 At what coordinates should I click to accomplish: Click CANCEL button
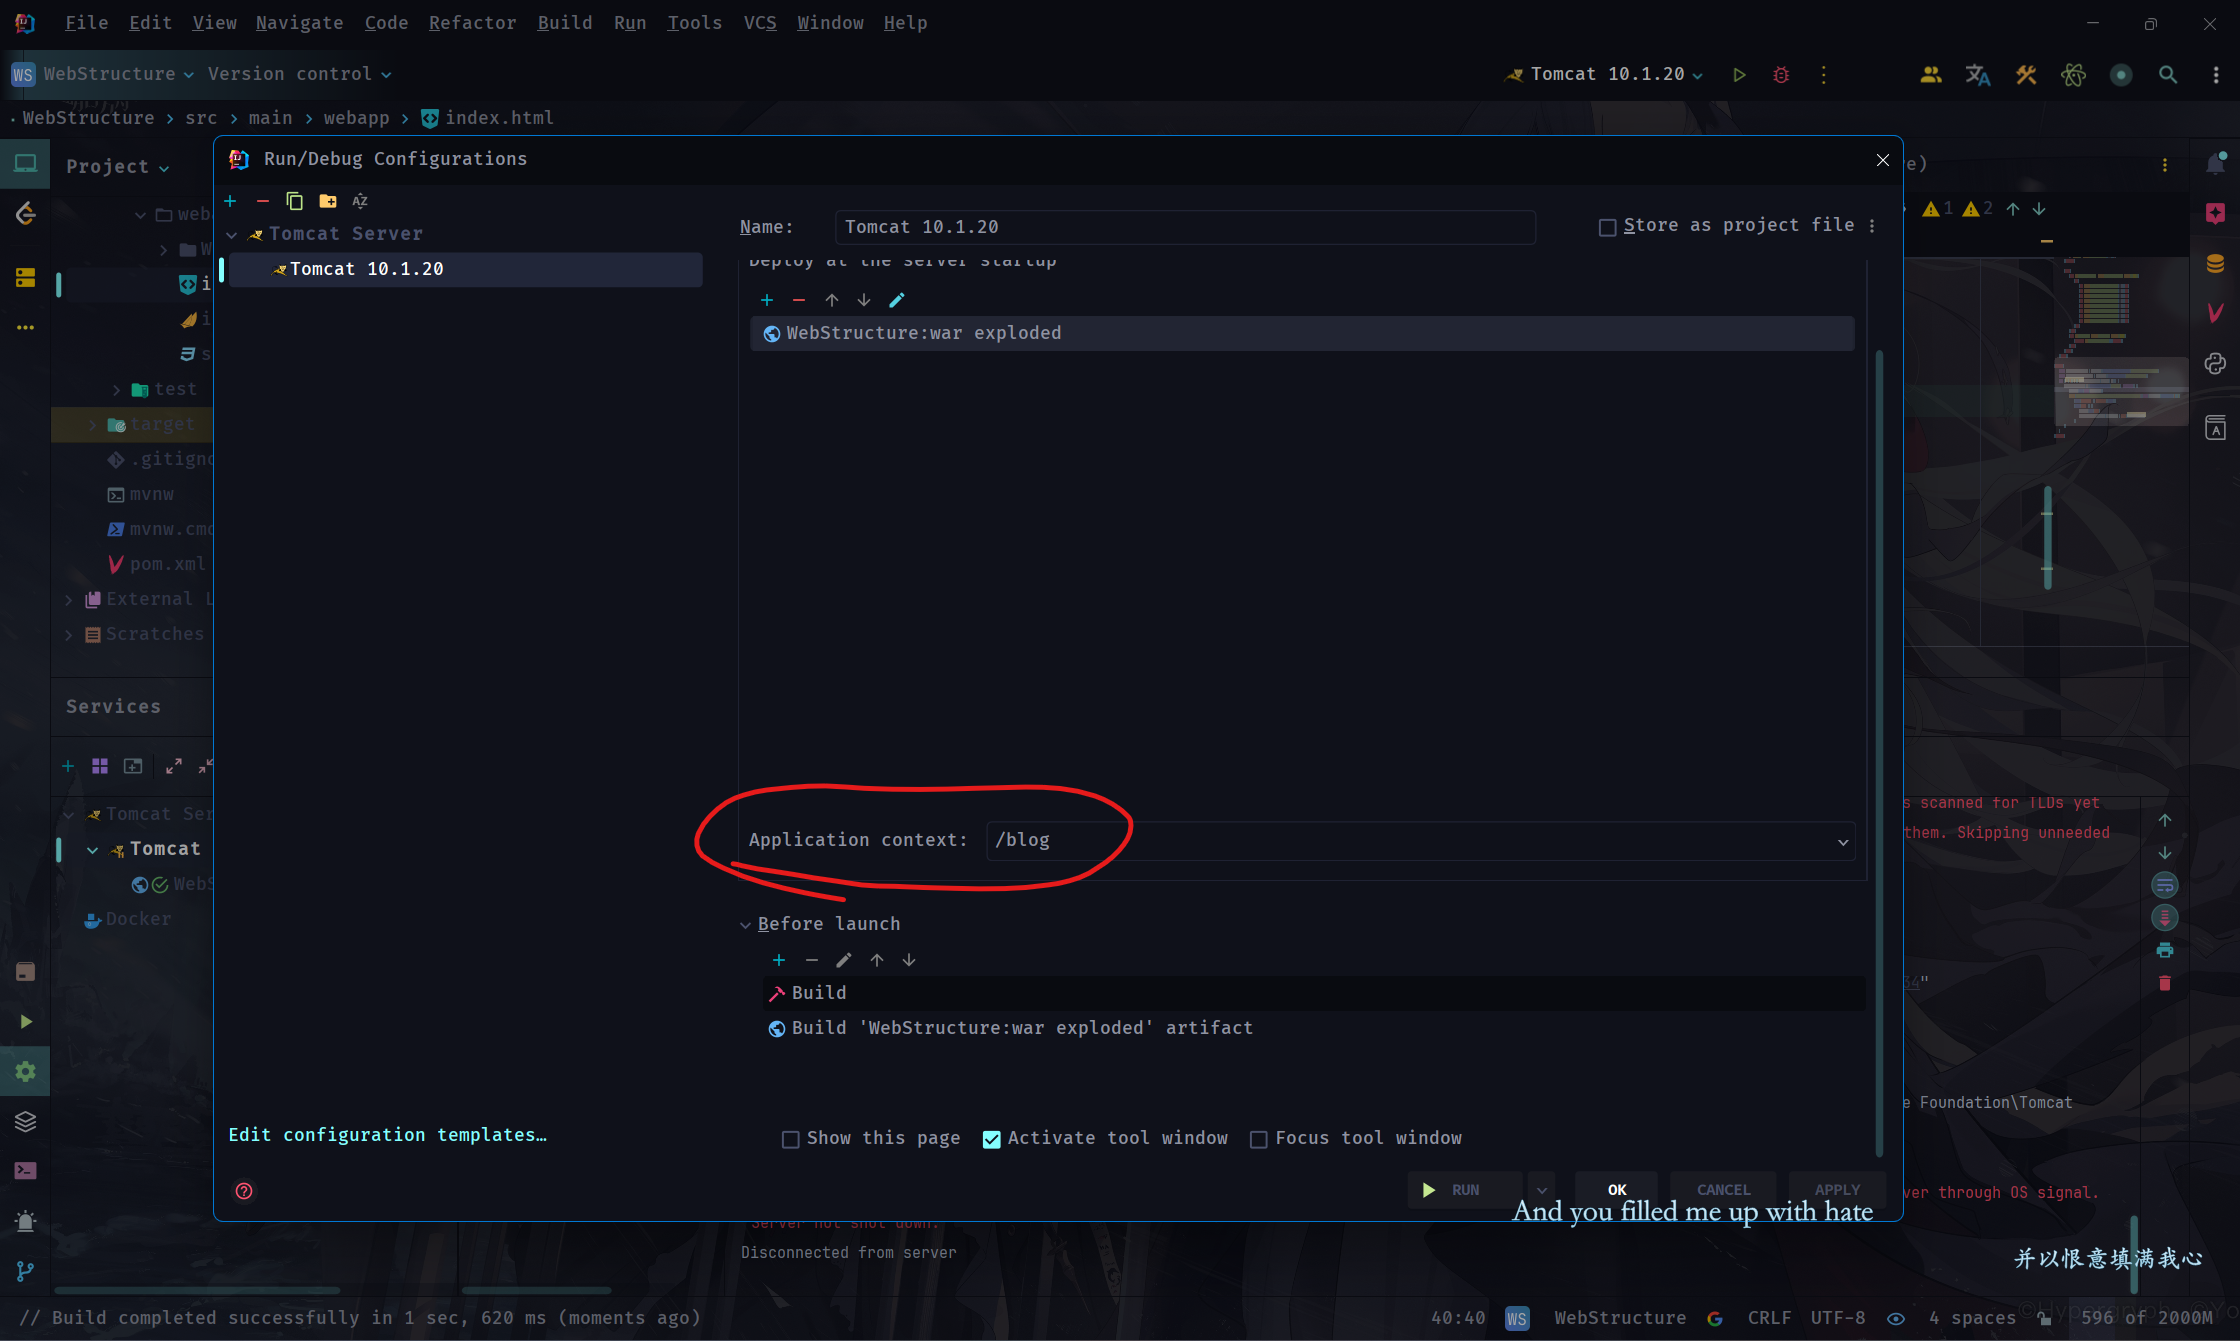coord(1723,1190)
